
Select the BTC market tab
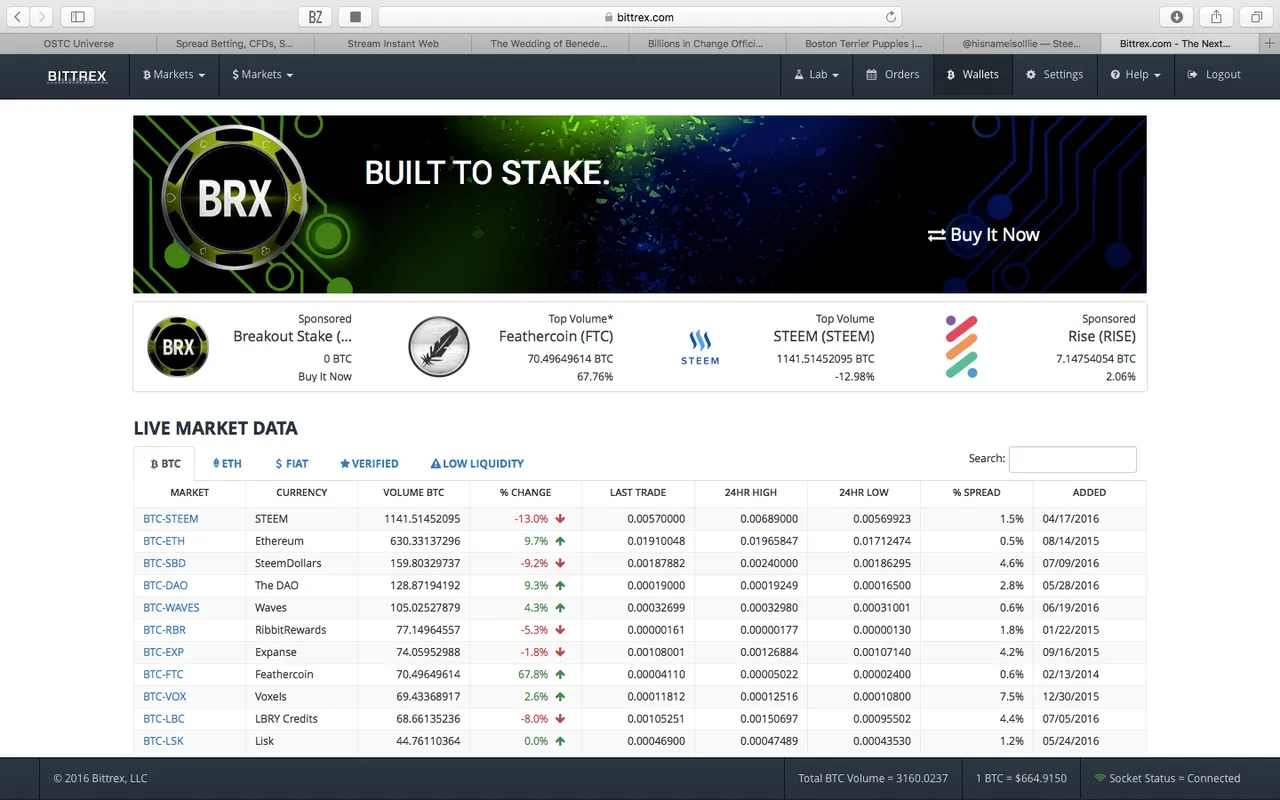coord(165,464)
